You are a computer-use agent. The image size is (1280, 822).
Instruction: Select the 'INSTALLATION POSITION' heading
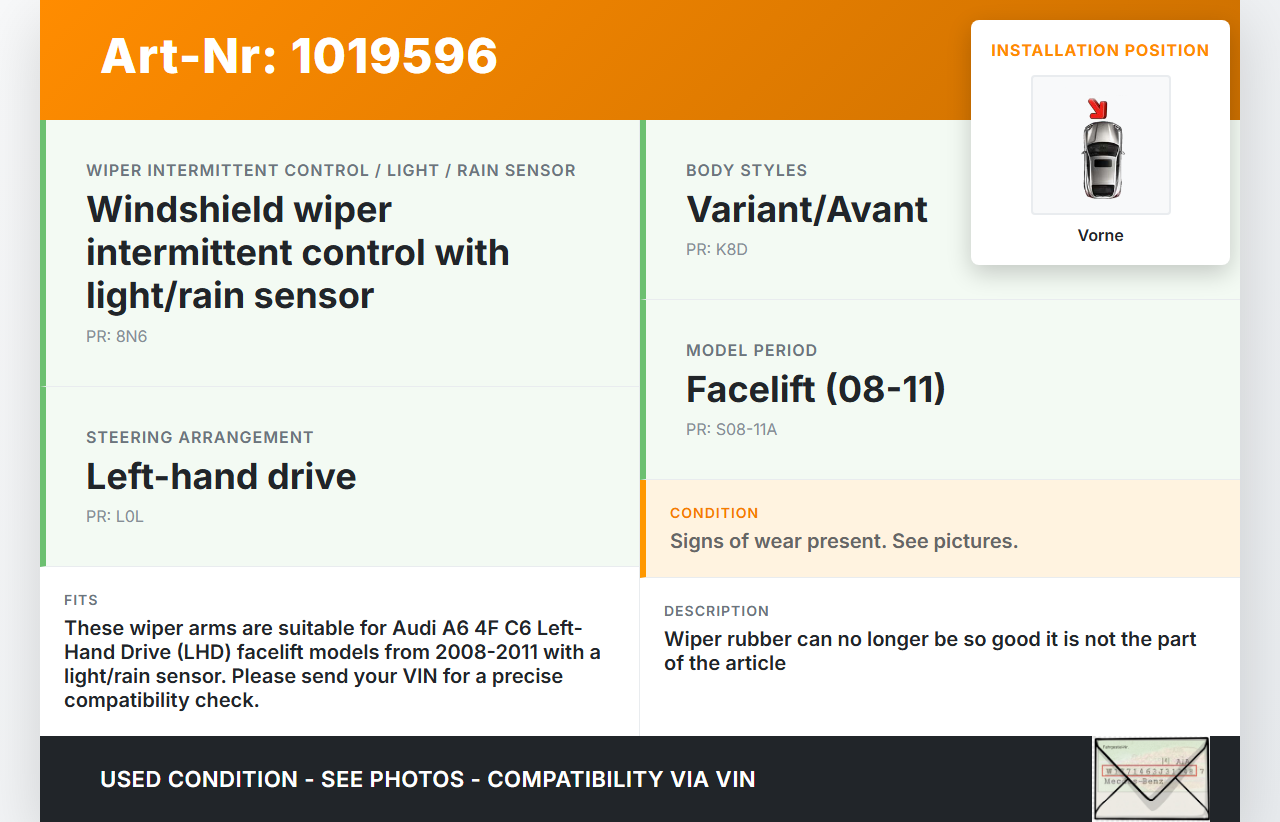point(1100,51)
